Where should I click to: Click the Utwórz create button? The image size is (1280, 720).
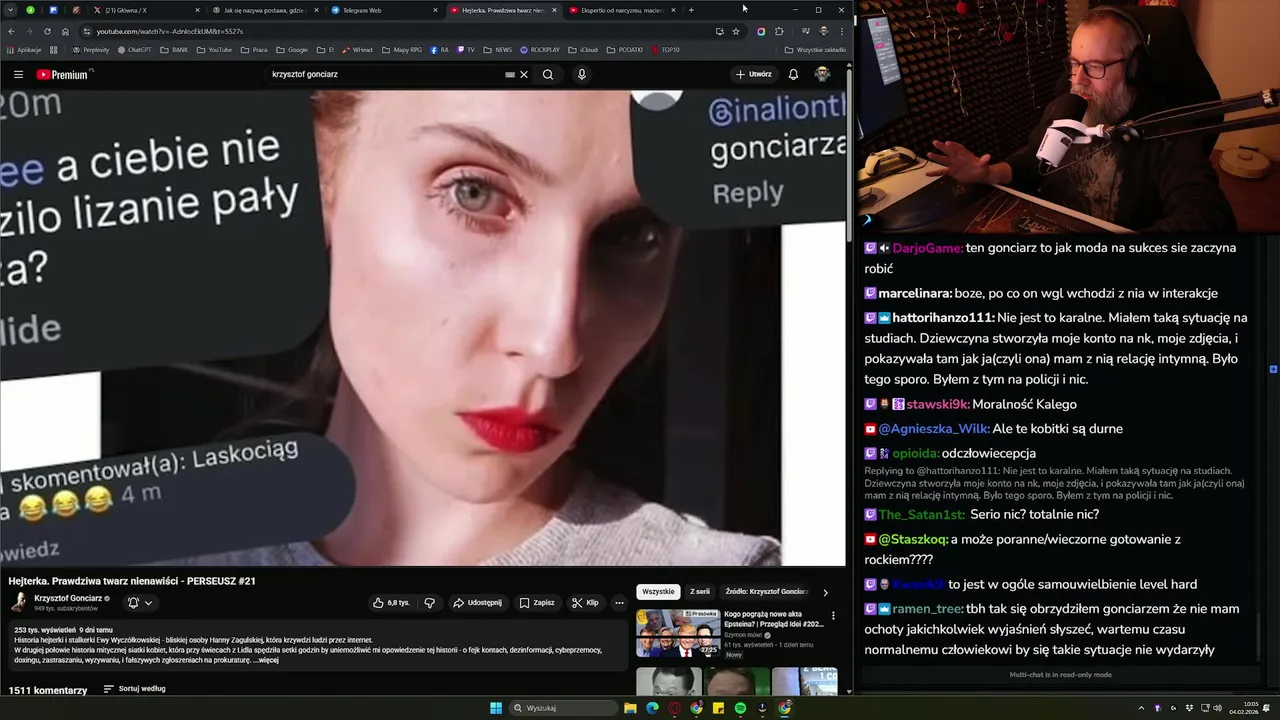coord(754,74)
